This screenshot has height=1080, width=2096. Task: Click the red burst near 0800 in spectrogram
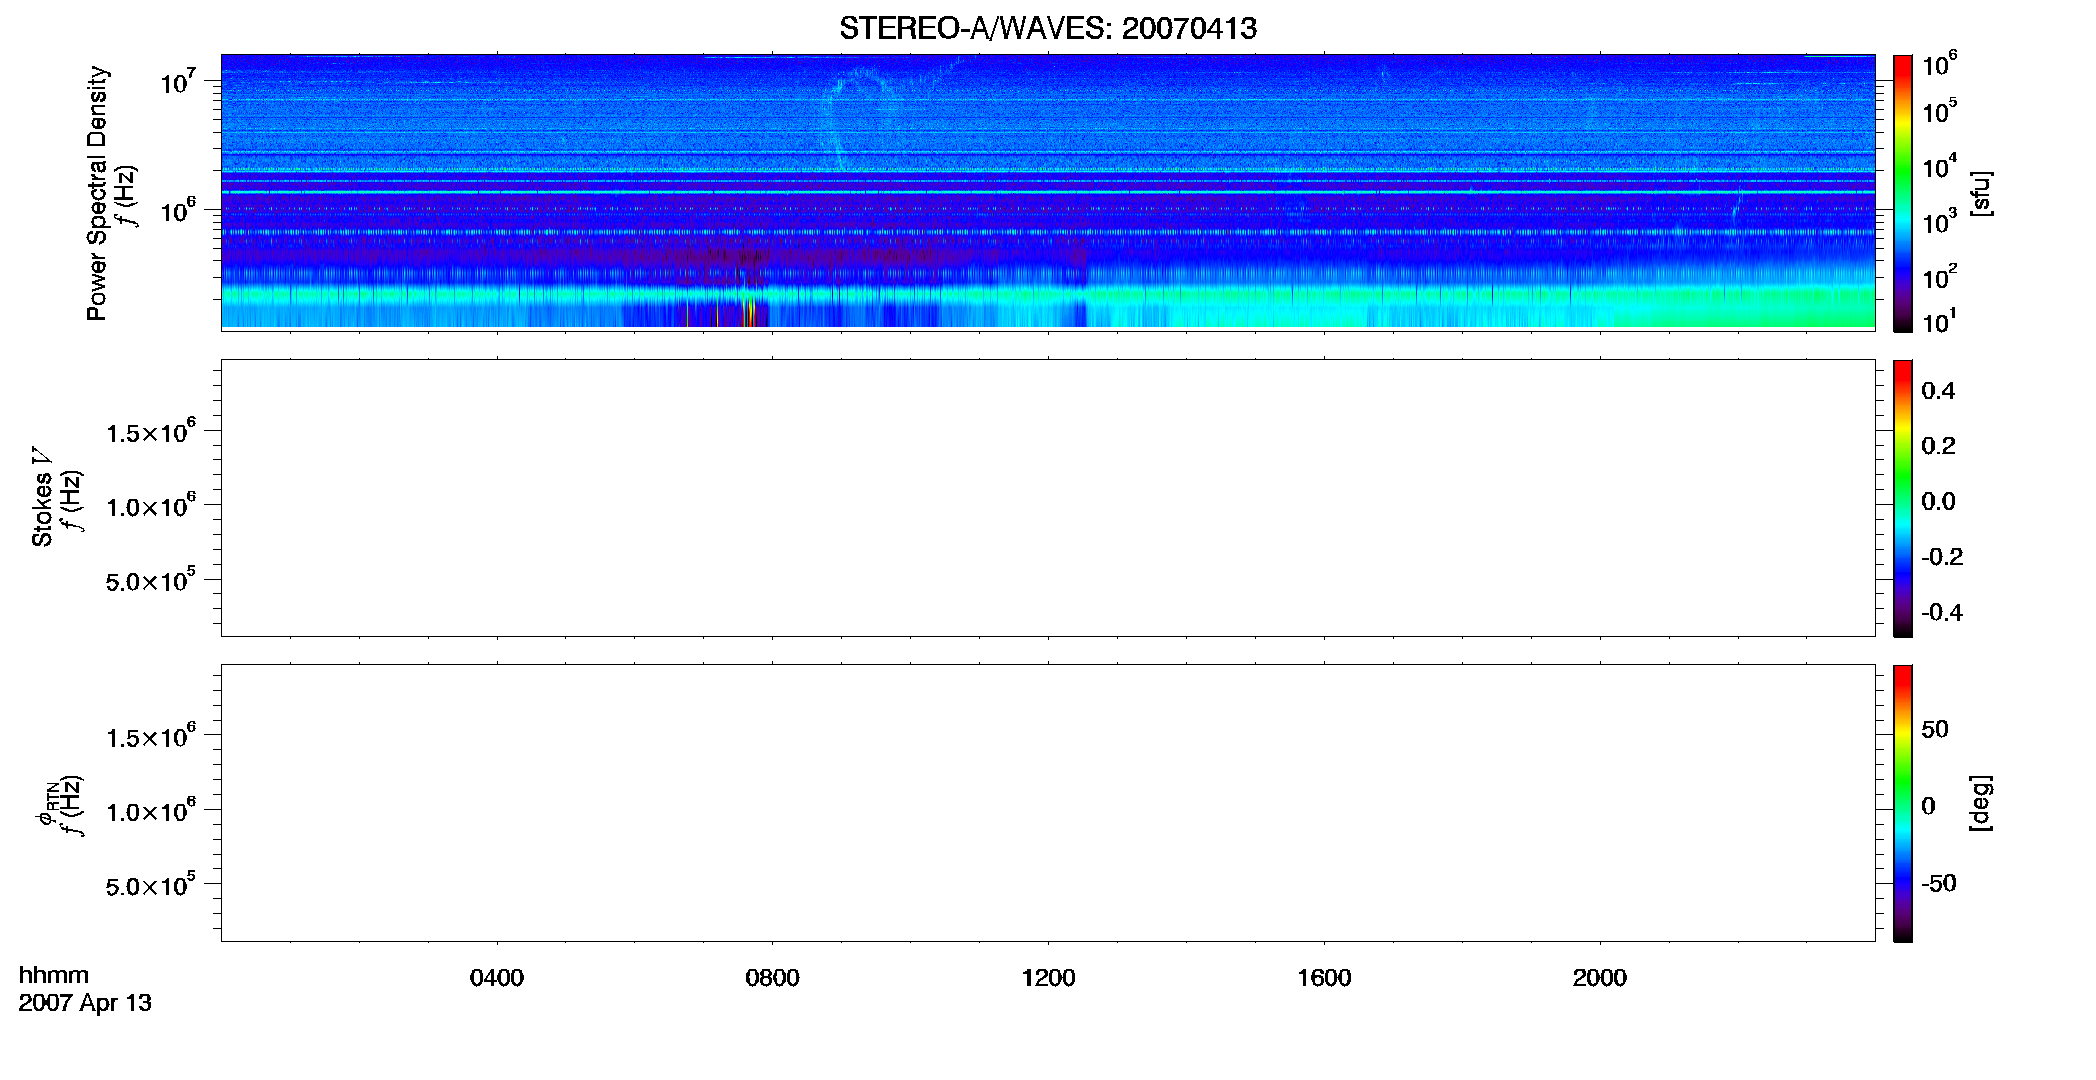click(x=750, y=313)
